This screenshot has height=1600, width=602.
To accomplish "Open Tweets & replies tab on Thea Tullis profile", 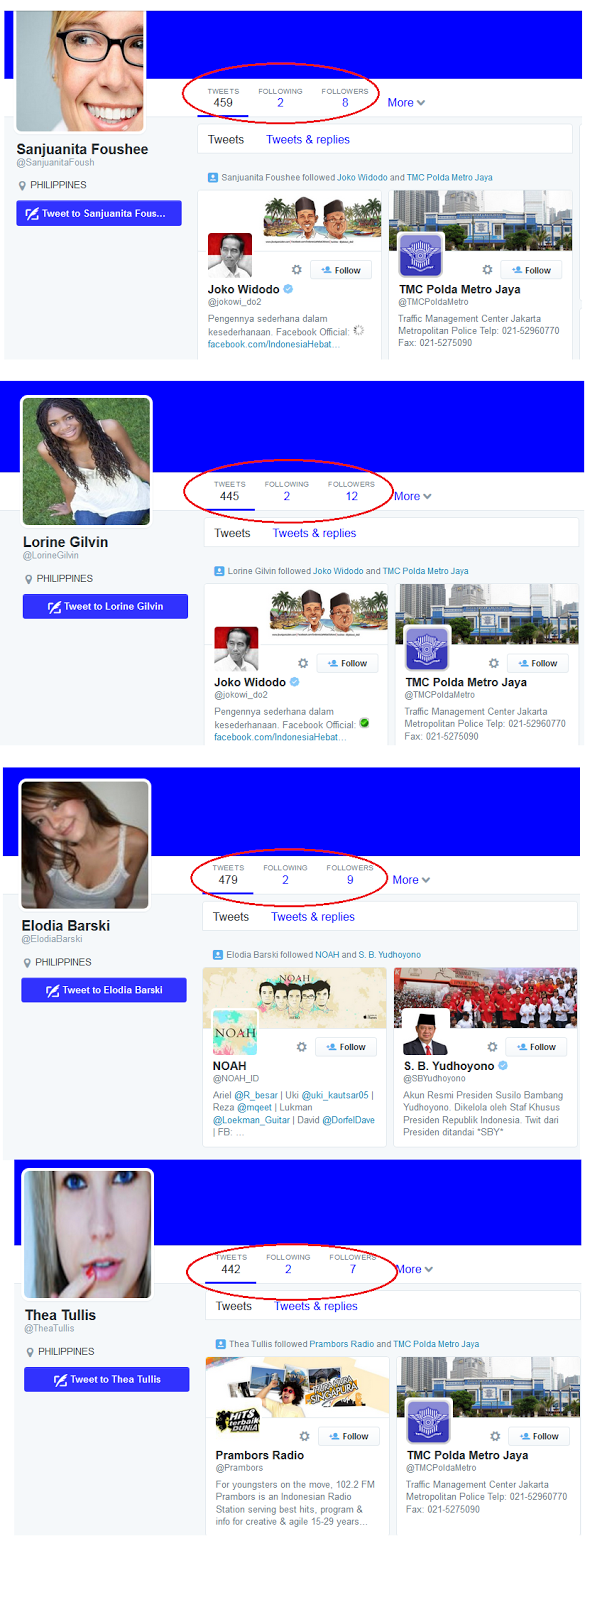I will [316, 1306].
